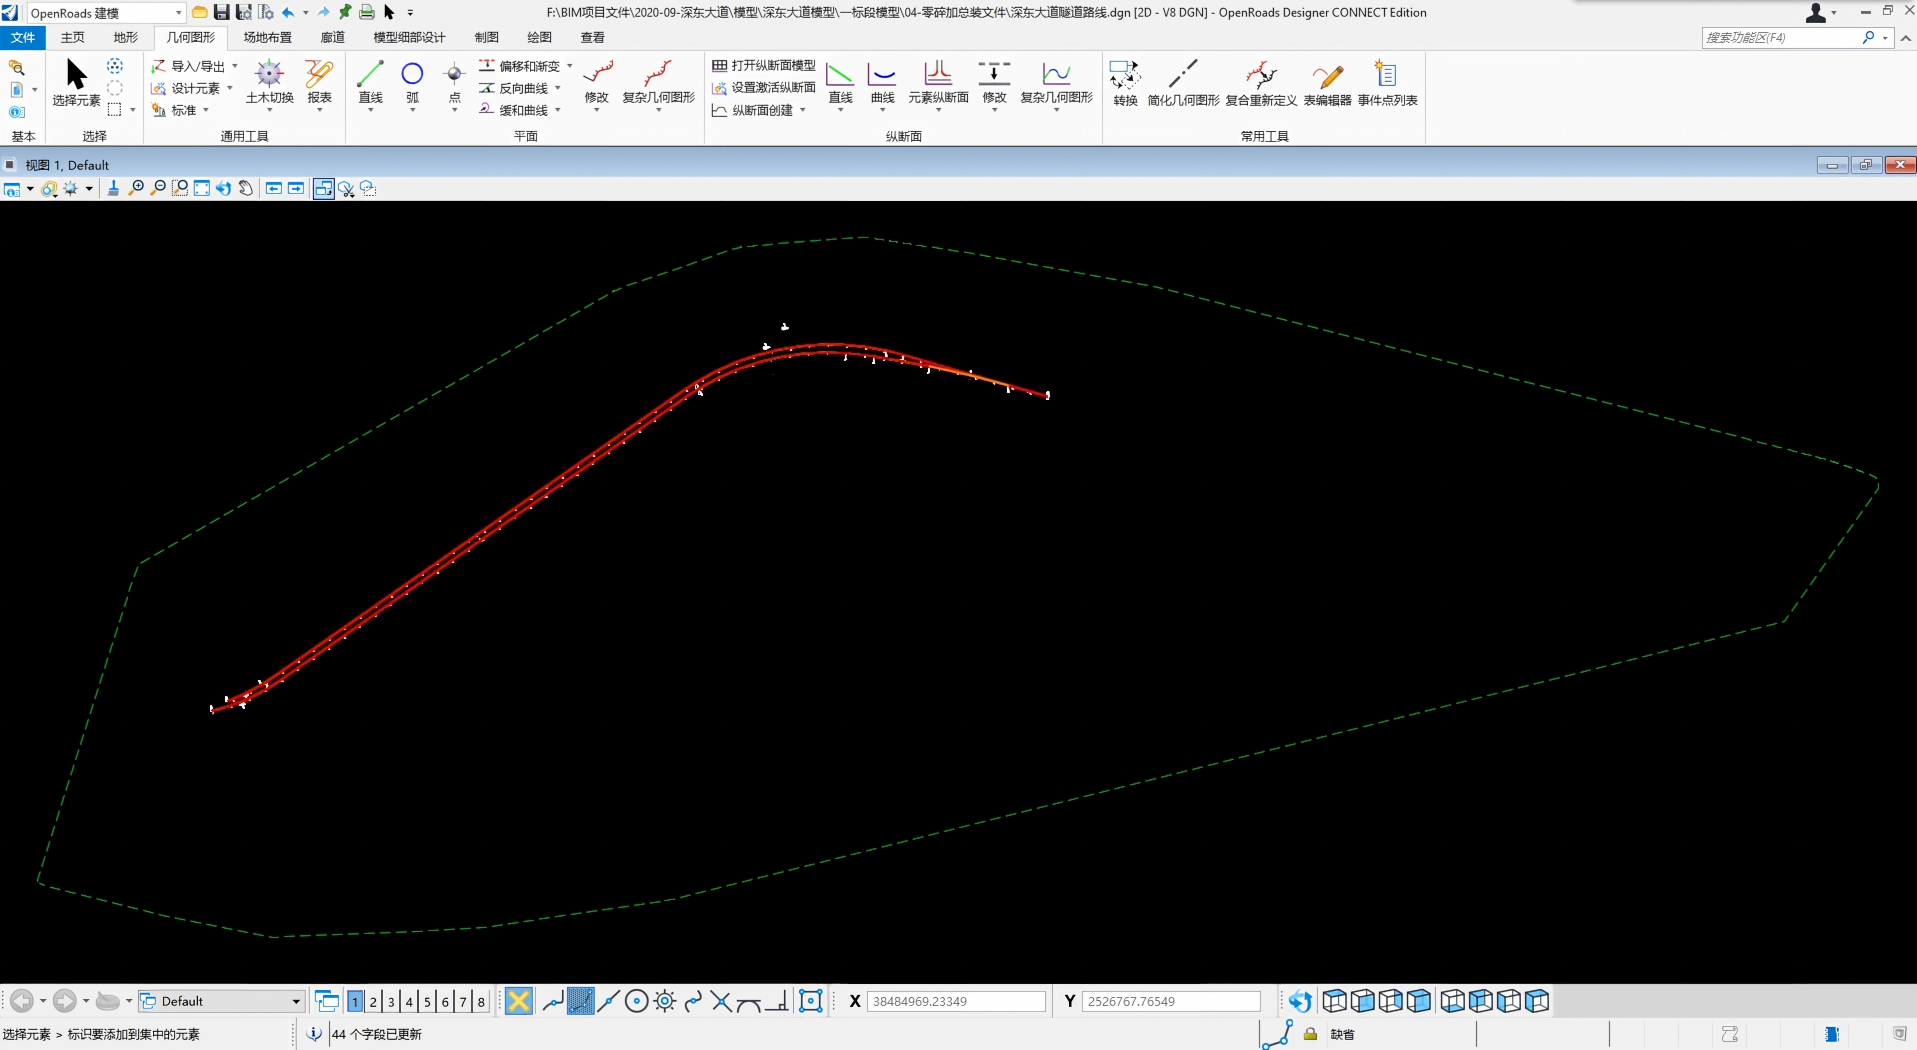Open the 元素纵断面 element profile tool

[938, 83]
